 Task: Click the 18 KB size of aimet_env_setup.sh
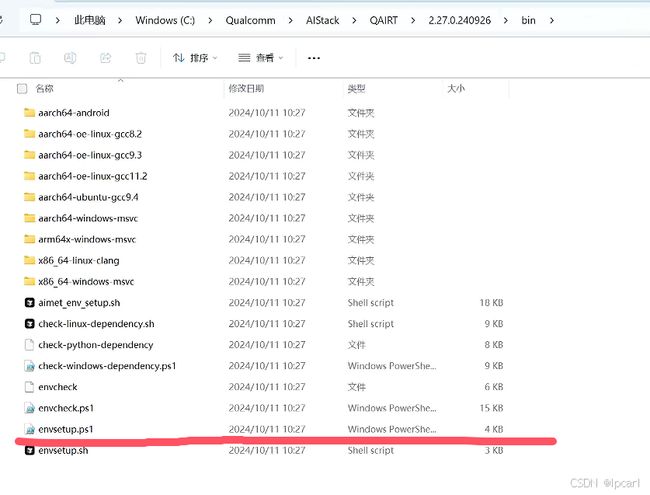tap(491, 303)
